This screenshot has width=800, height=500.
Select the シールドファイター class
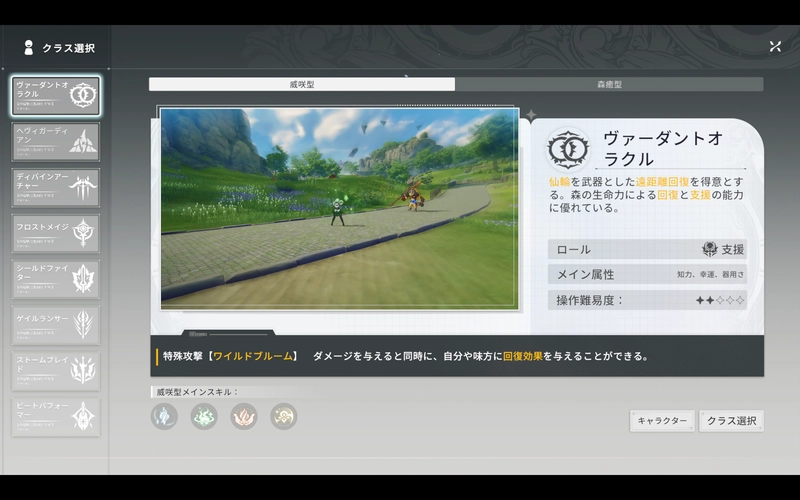coord(56,279)
